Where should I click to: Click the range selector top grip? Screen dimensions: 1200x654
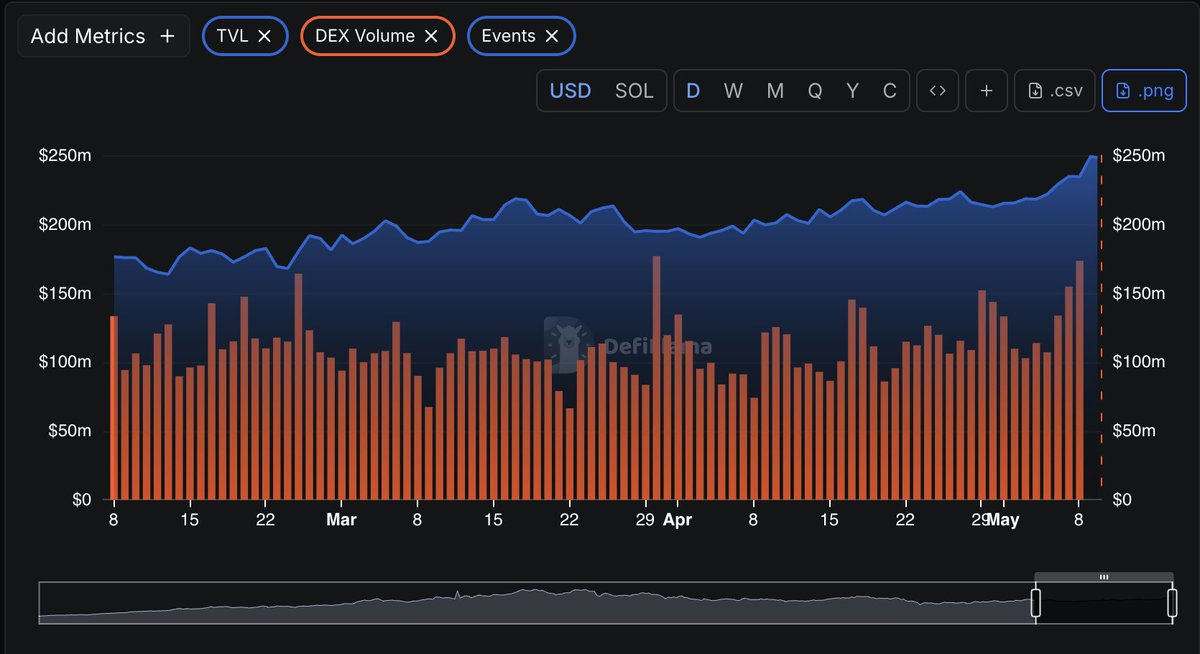1104,577
